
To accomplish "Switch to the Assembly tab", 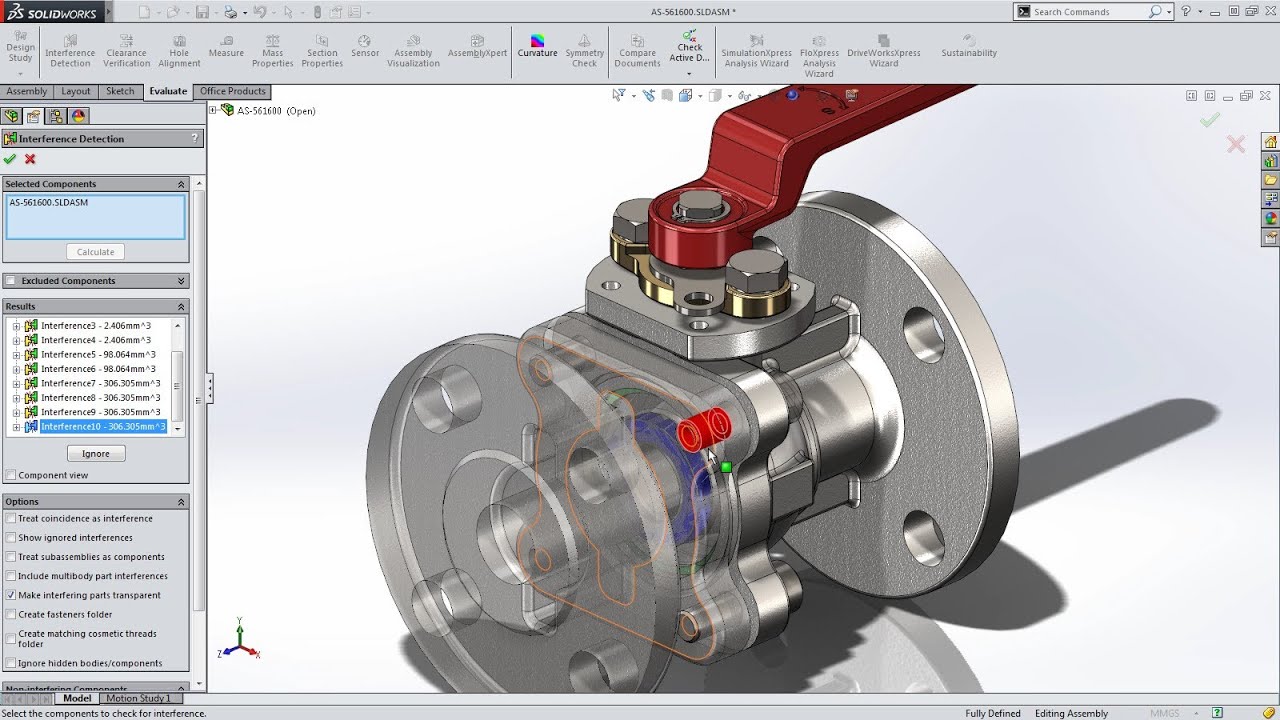I will point(27,91).
